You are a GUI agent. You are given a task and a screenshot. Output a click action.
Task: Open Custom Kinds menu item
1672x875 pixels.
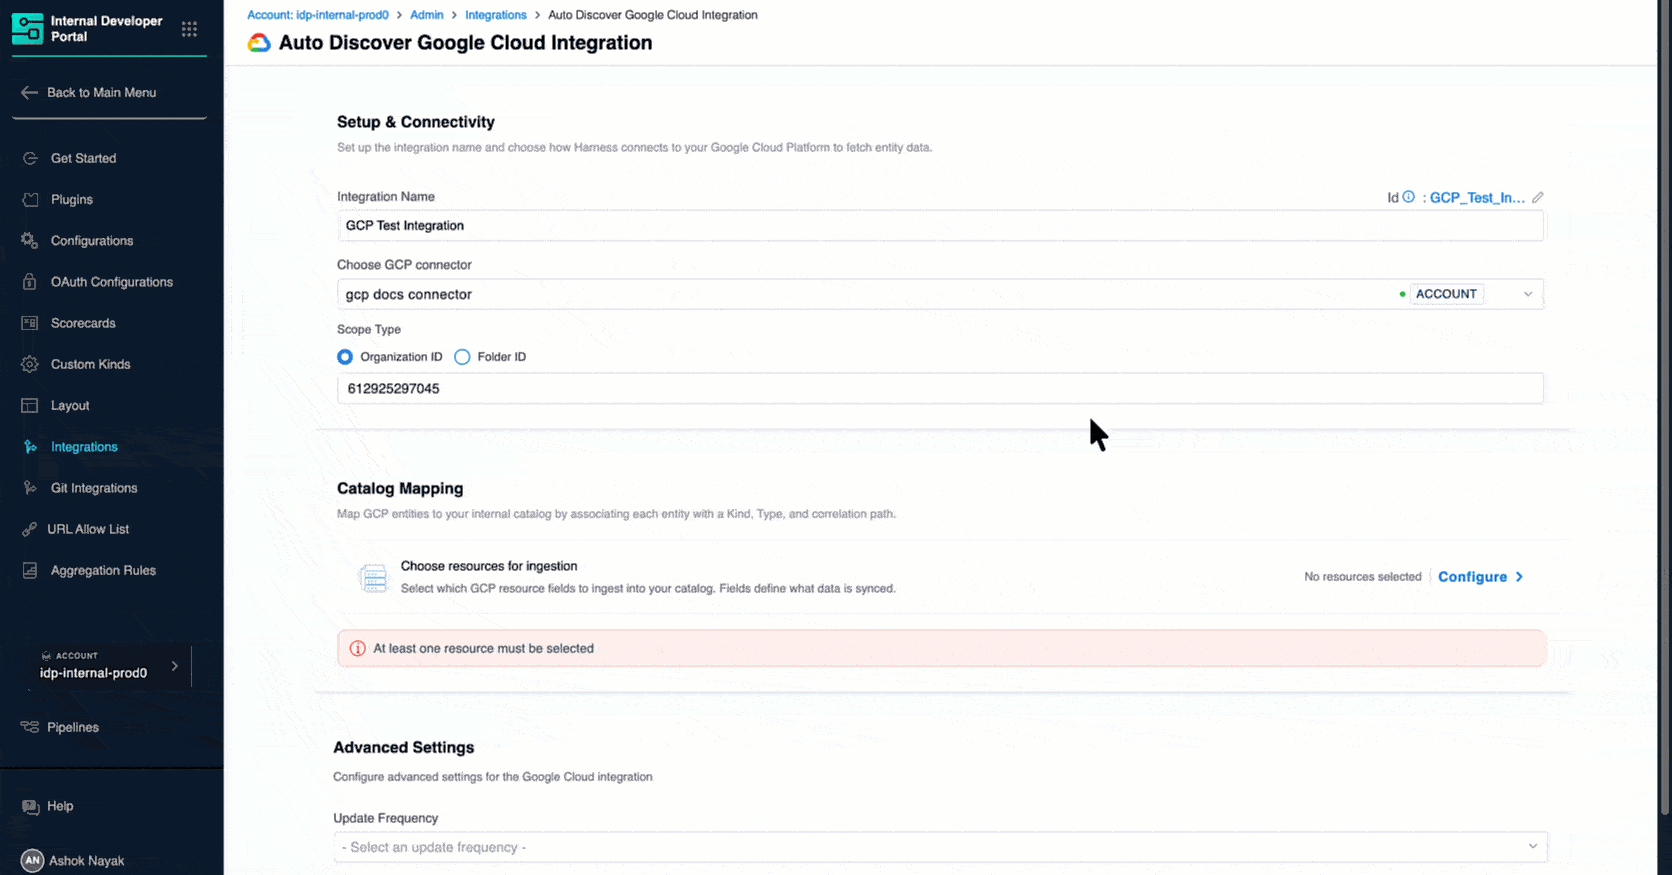[91, 364]
